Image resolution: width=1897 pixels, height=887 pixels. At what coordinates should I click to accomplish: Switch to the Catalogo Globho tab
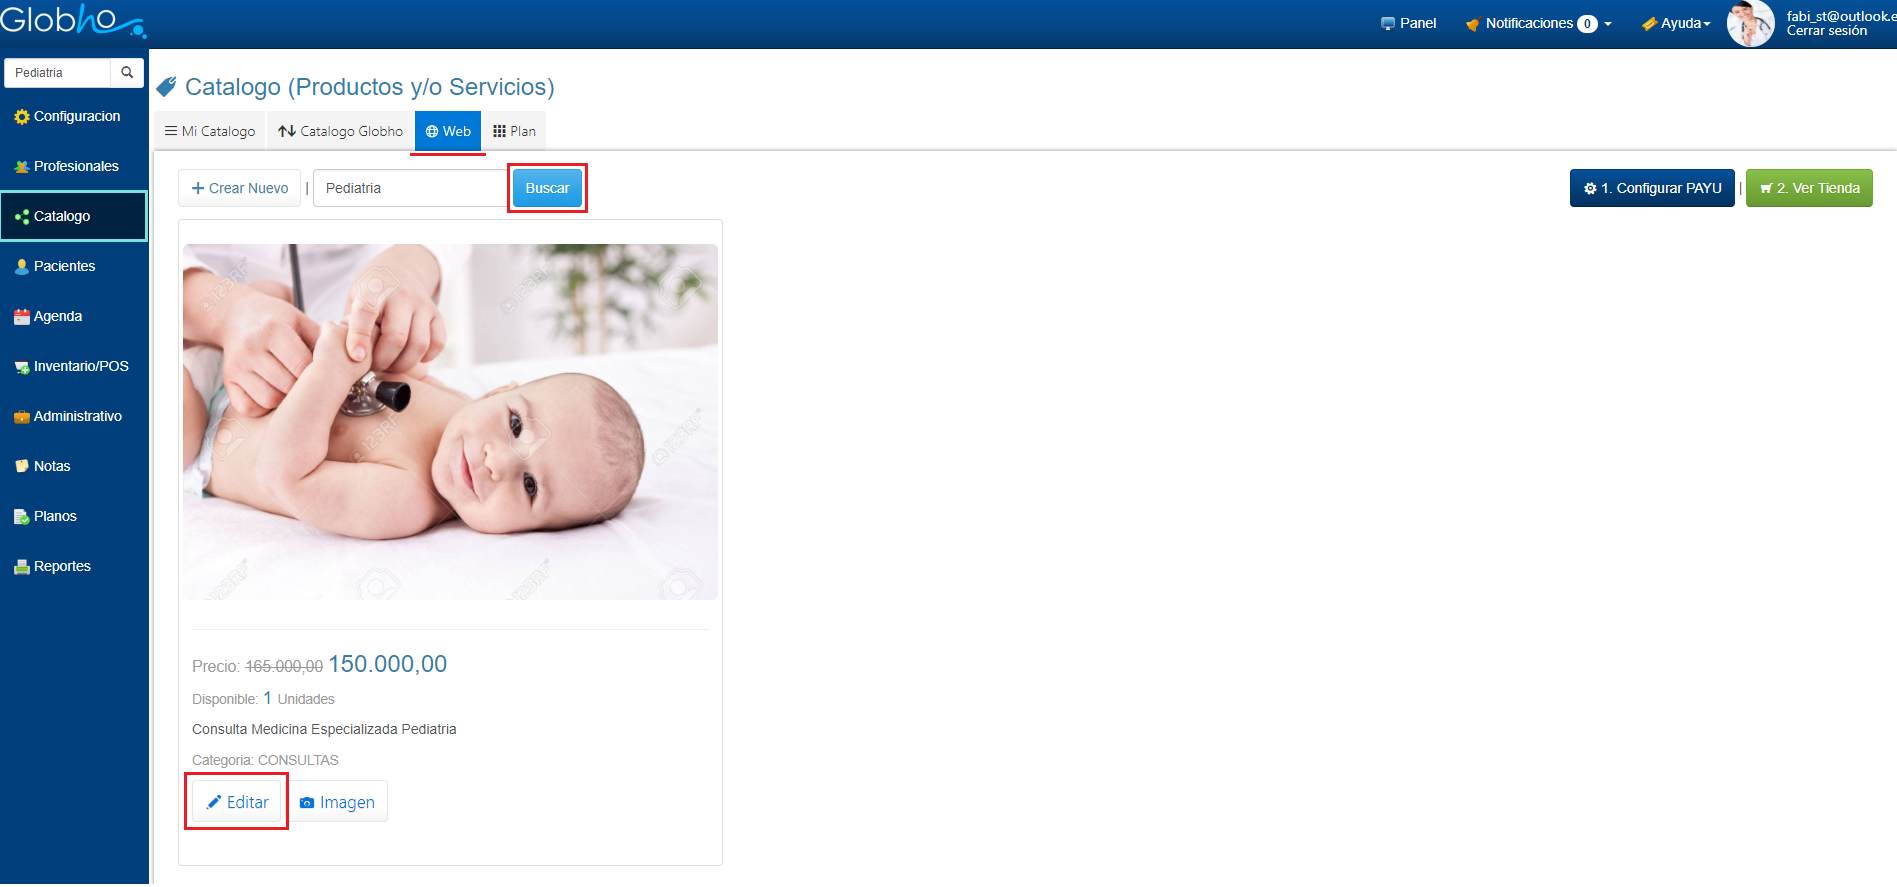click(x=341, y=132)
